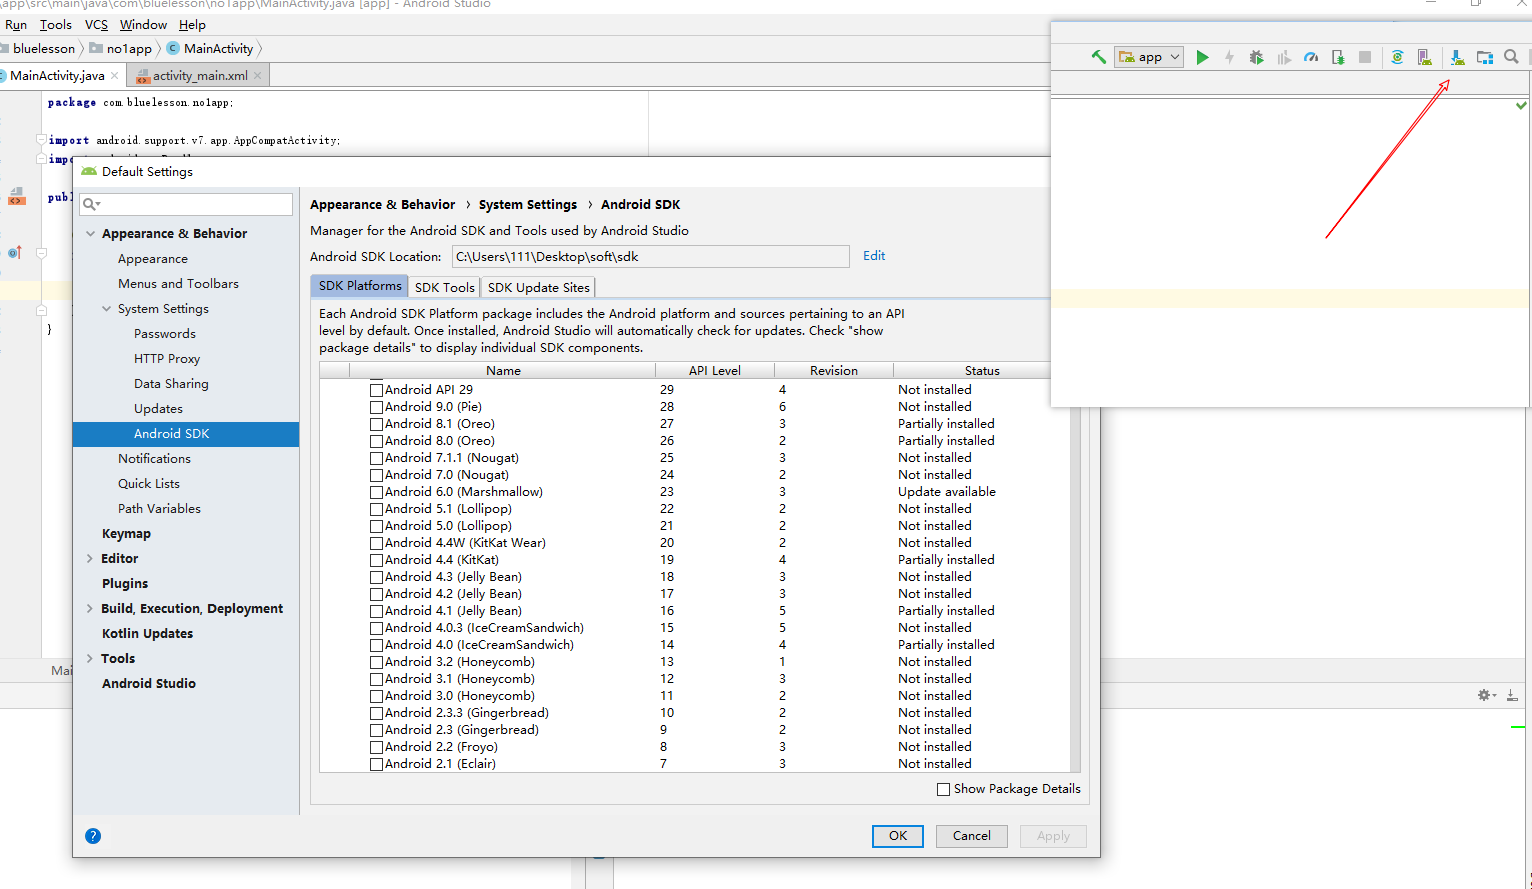The width and height of the screenshot is (1532, 889).
Task: Switch to the SDK Update Sites tab
Action: tap(539, 287)
